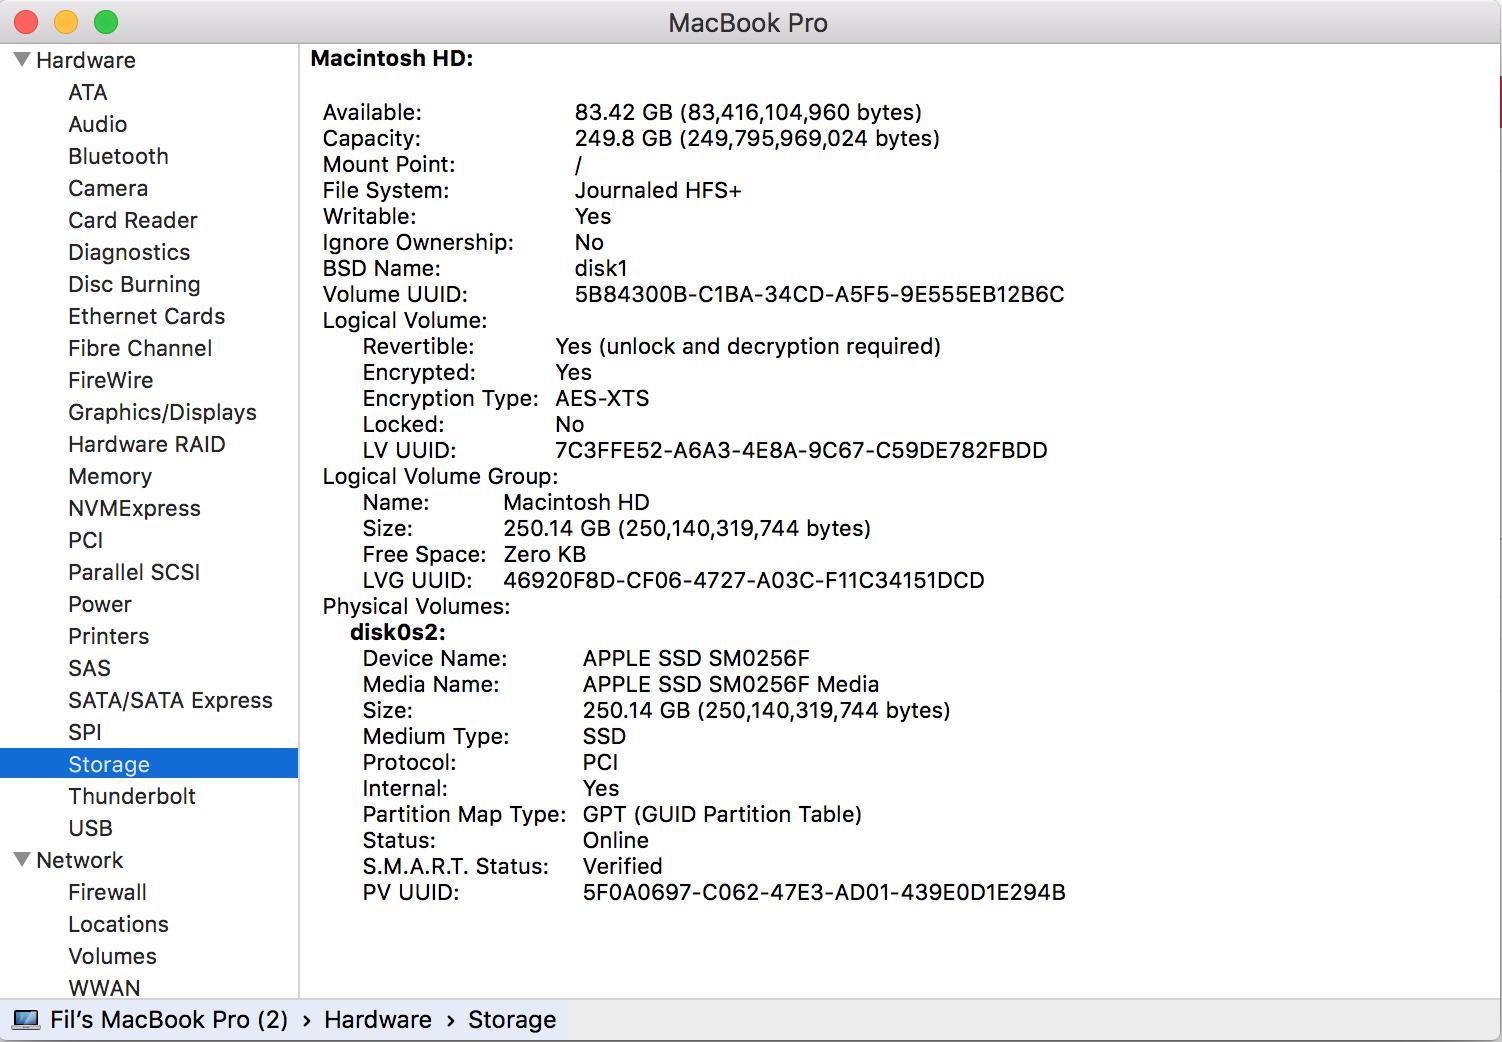
Task: Click the Free Space Zero KB value
Action: (544, 554)
